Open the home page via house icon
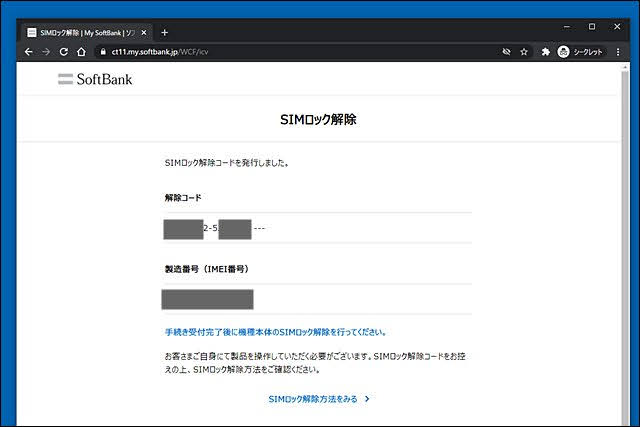Viewport: 640px width, 427px height. tap(82, 52)
